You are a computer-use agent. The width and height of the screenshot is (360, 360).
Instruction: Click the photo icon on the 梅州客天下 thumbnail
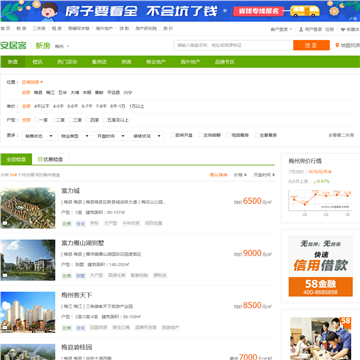5,328
